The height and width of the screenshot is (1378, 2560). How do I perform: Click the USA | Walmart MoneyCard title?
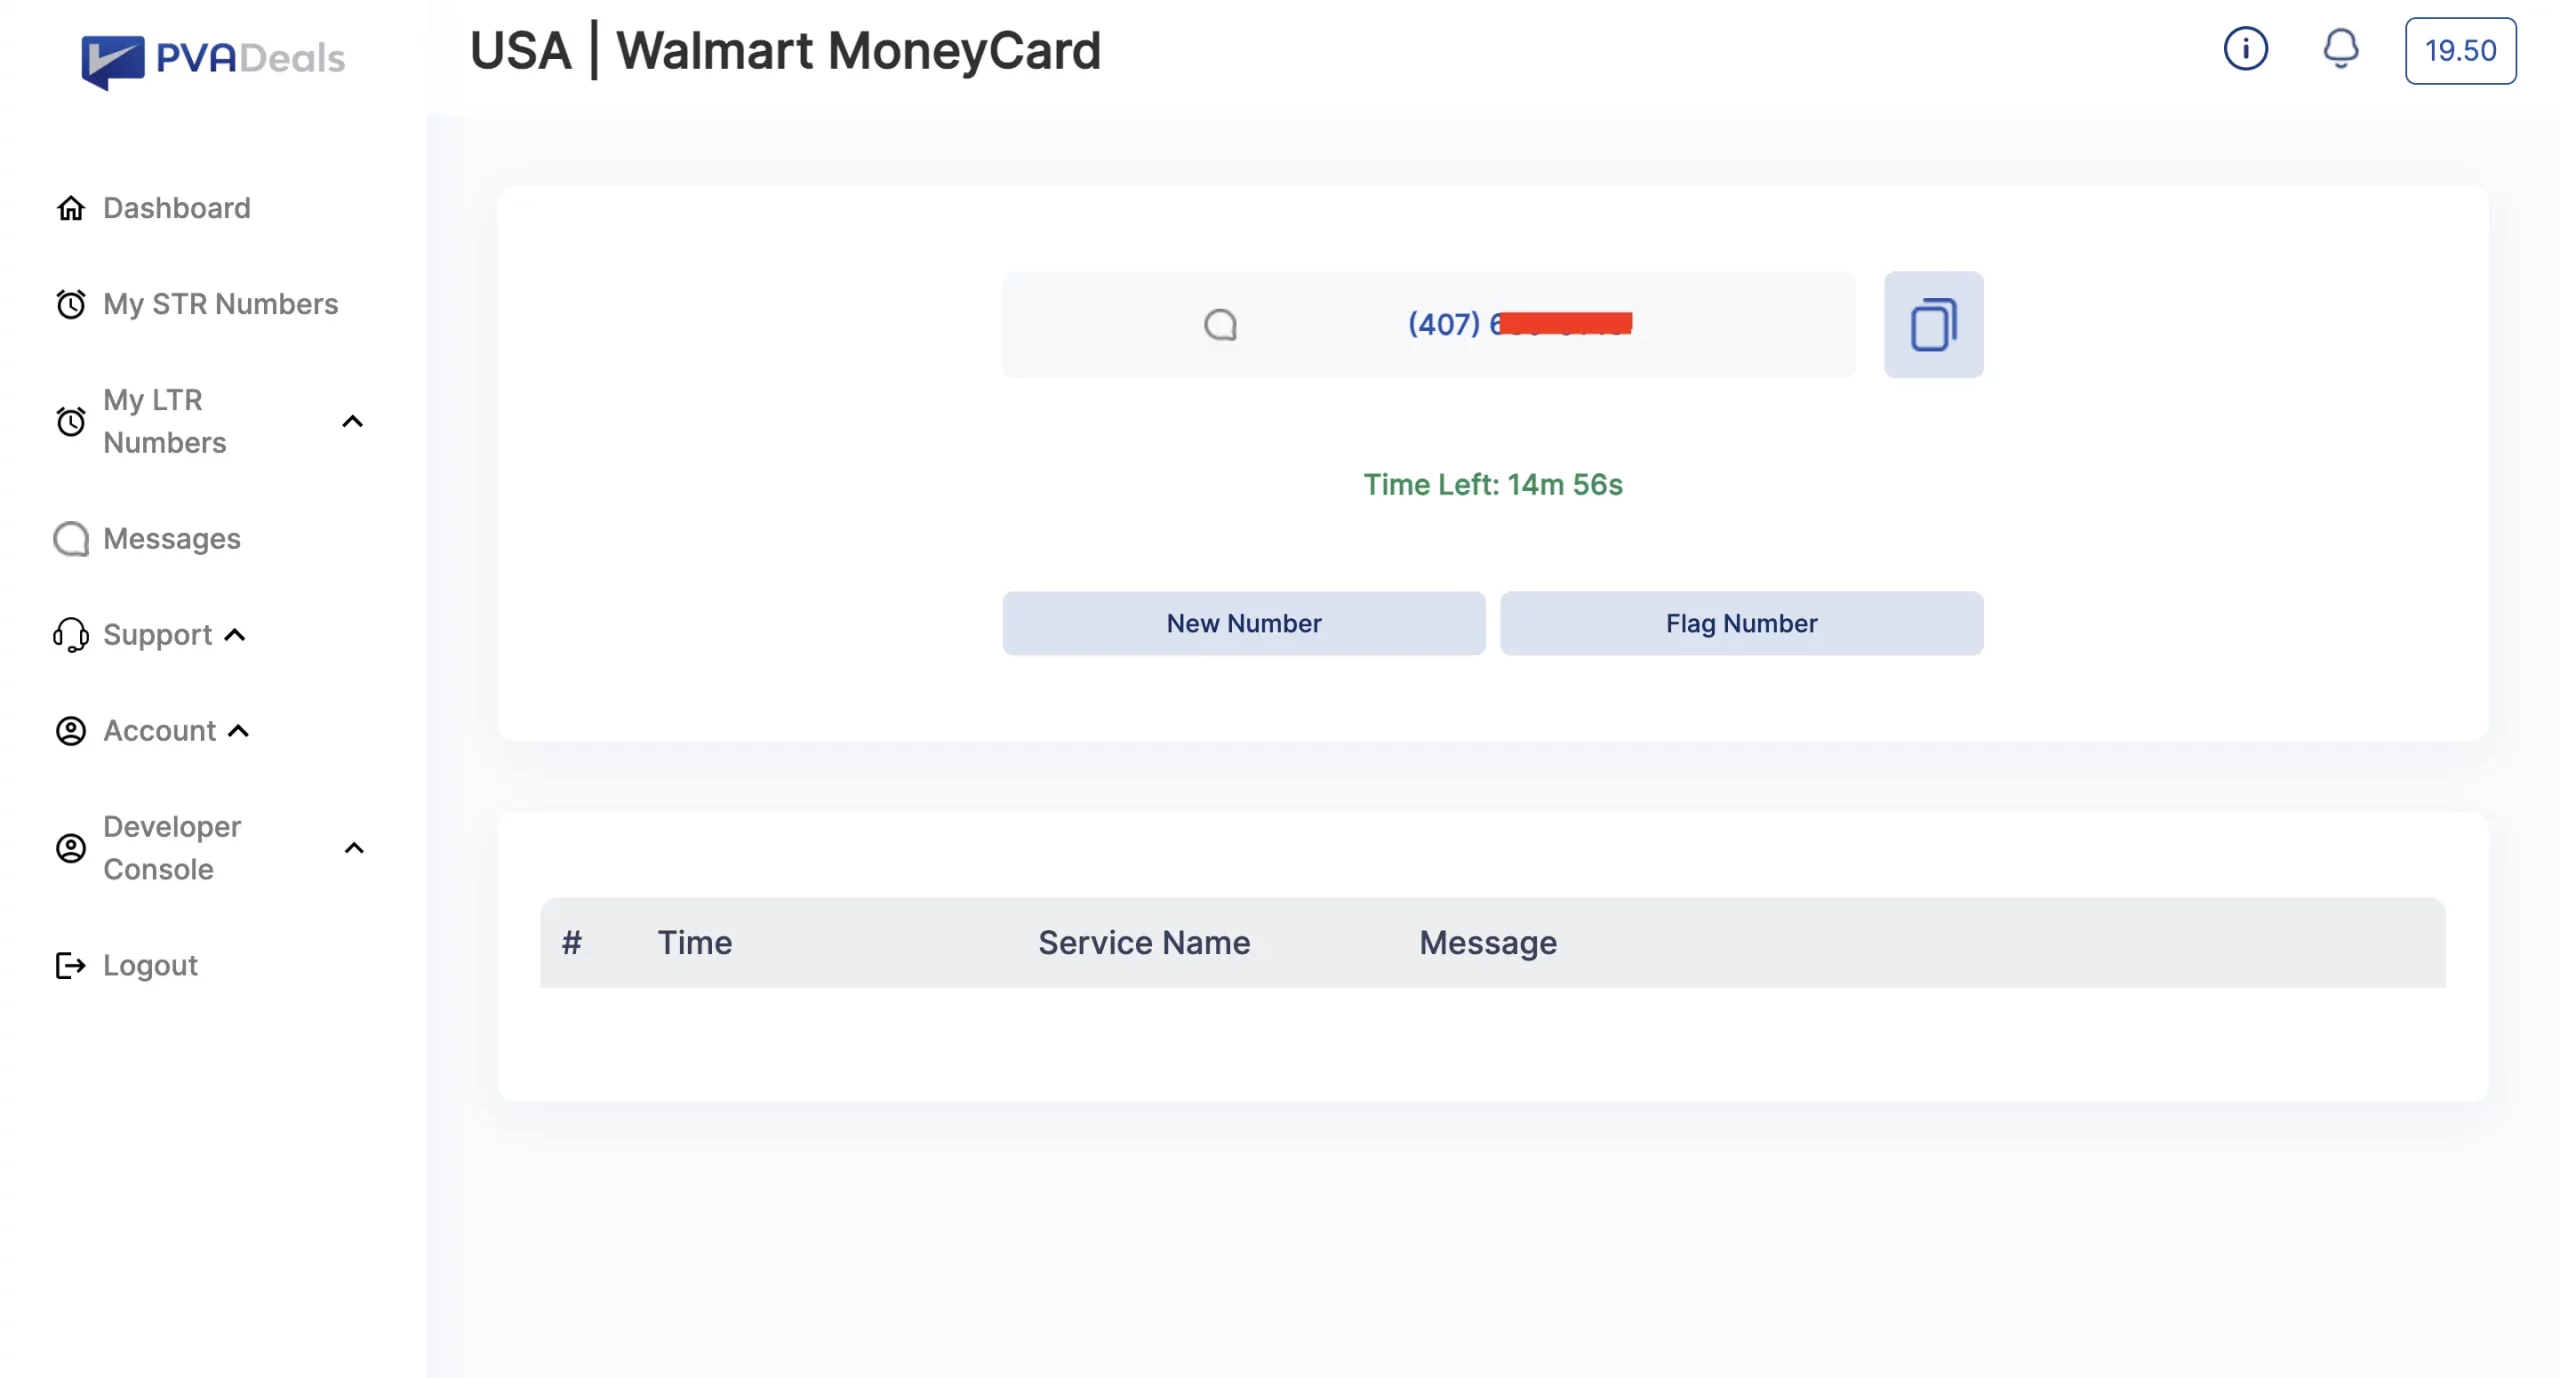click(x=785, y=50)
